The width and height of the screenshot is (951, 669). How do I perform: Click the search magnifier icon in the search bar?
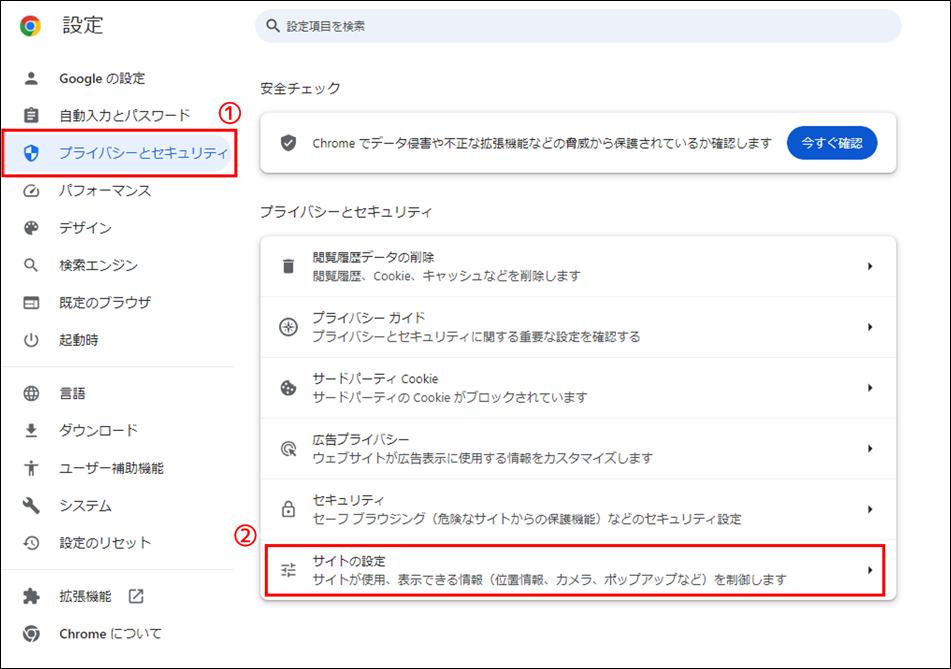coord(273,26)
